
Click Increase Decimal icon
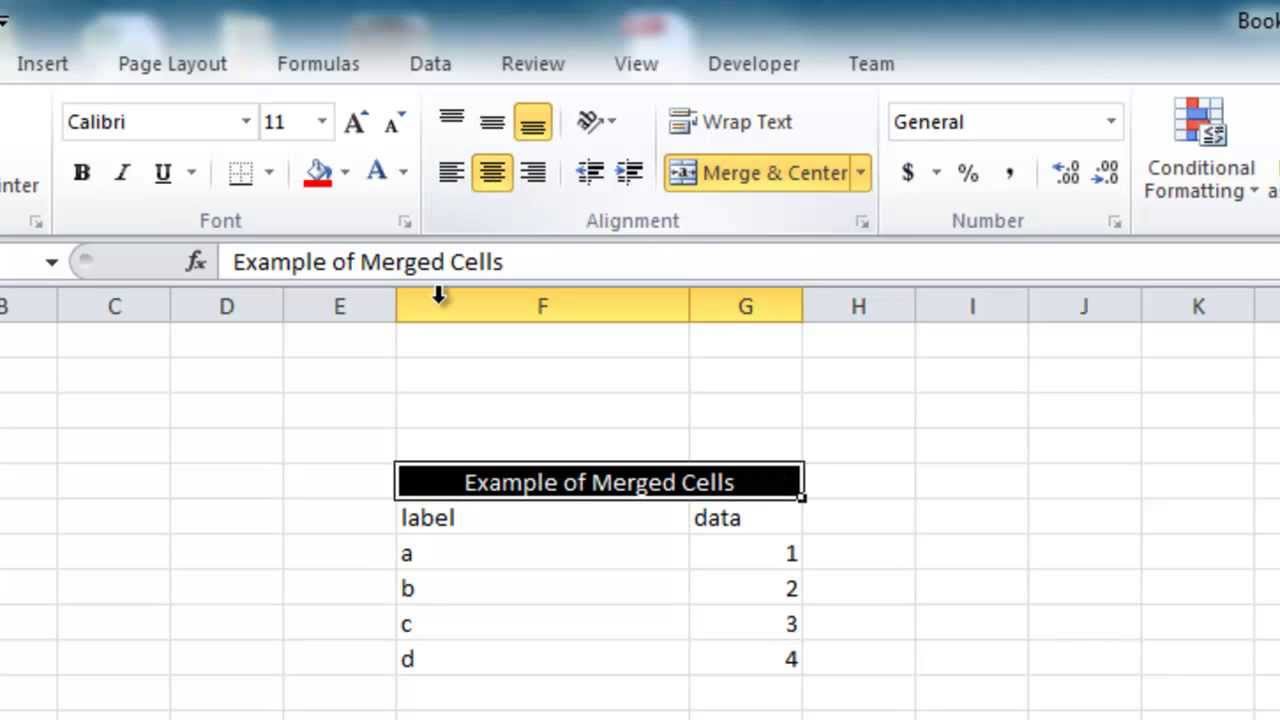pos(1066,172)
